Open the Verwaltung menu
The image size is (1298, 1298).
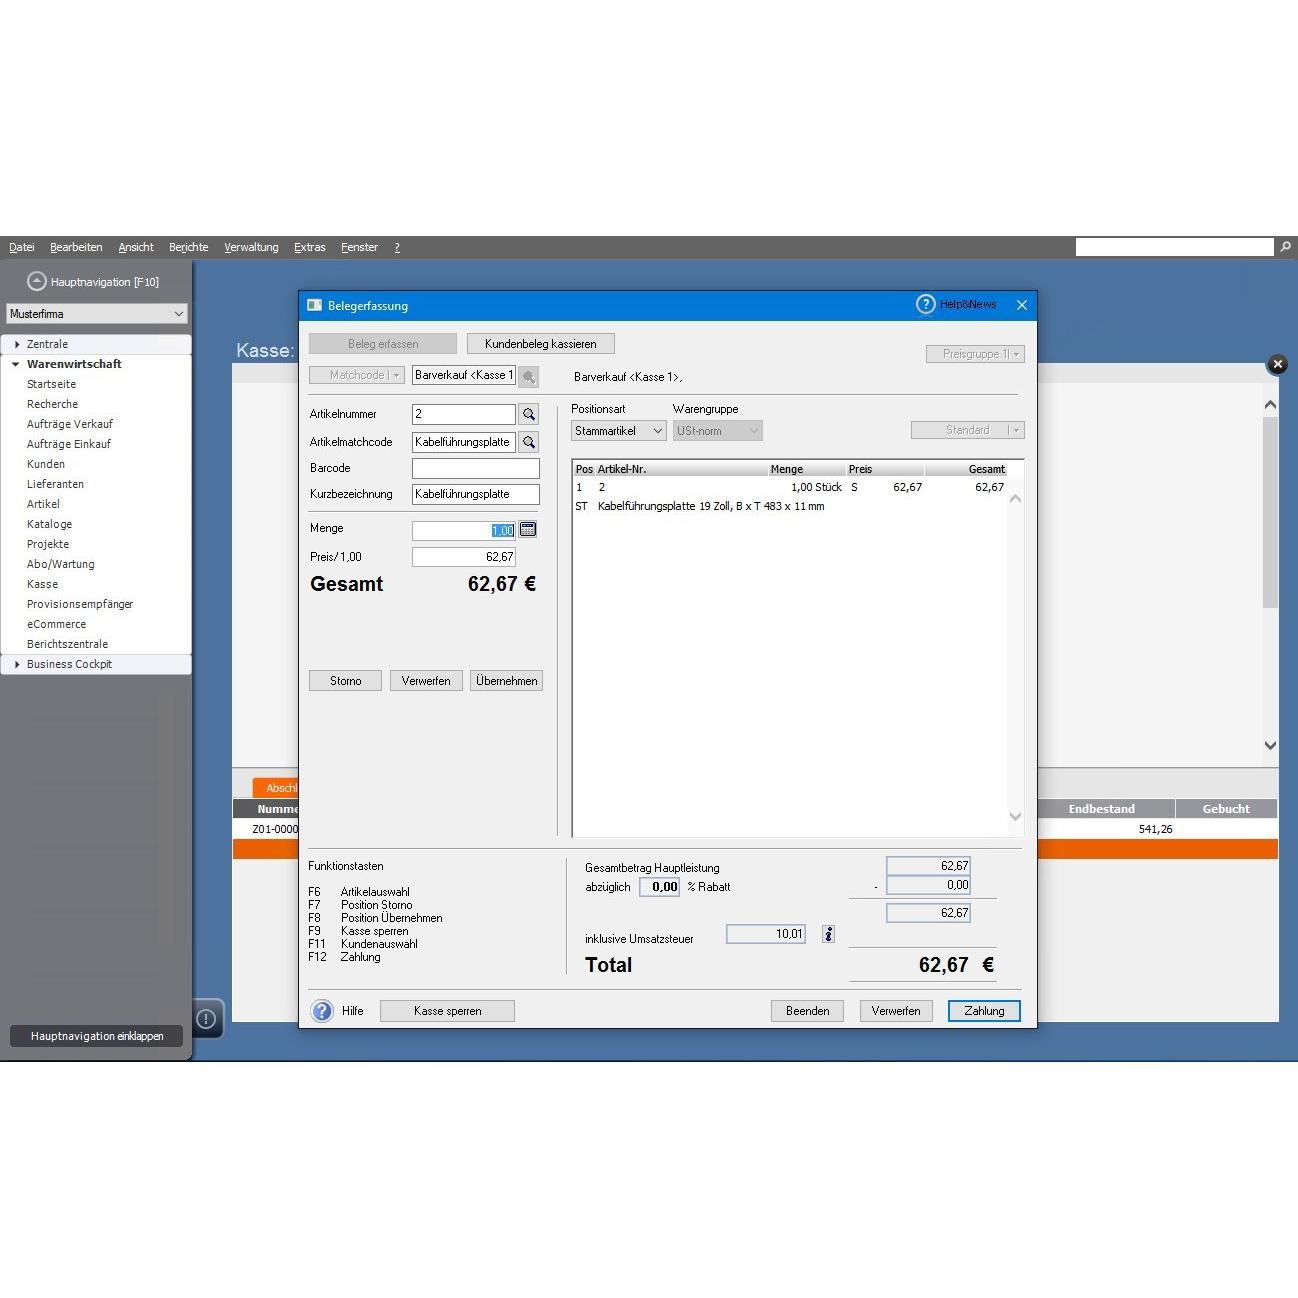click(251, 247)
